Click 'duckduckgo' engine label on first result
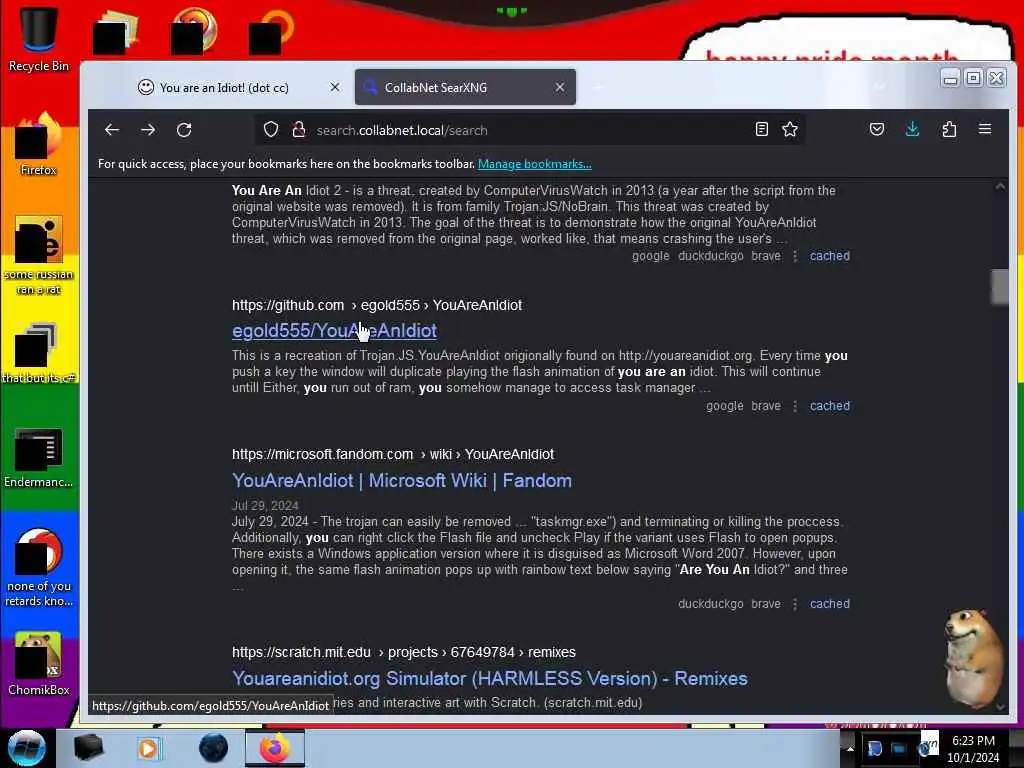 pyautogui.click(x=711, y=256)
